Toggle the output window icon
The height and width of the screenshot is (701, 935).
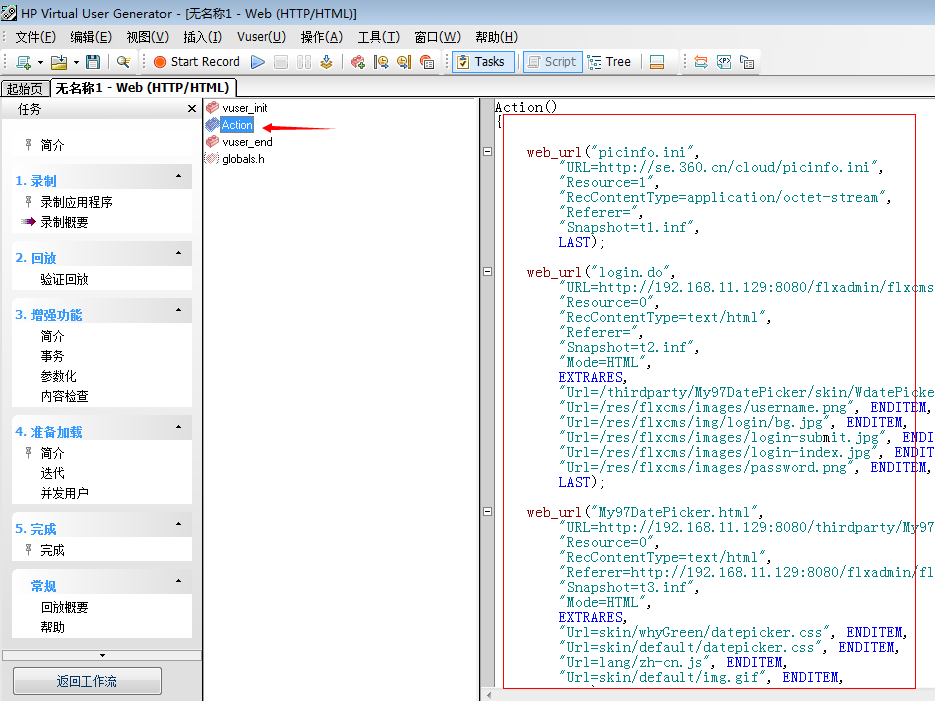pos(657,62)
